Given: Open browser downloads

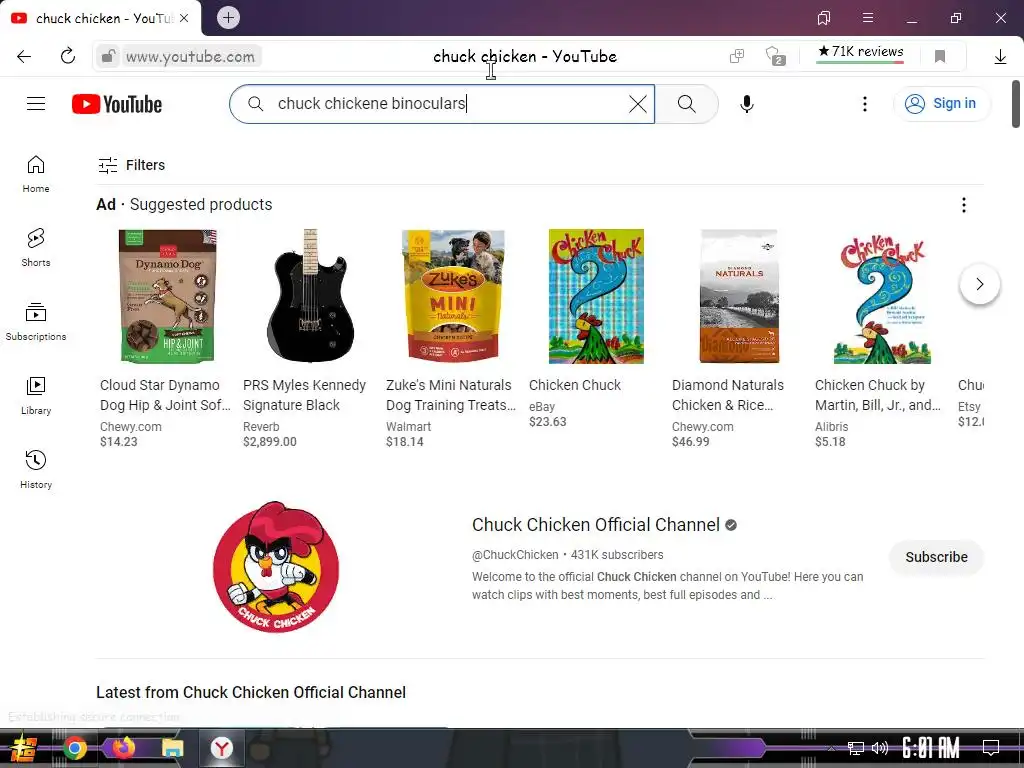Looking at the screenshot, I should pyautogui.click(x=1000, y=57).
